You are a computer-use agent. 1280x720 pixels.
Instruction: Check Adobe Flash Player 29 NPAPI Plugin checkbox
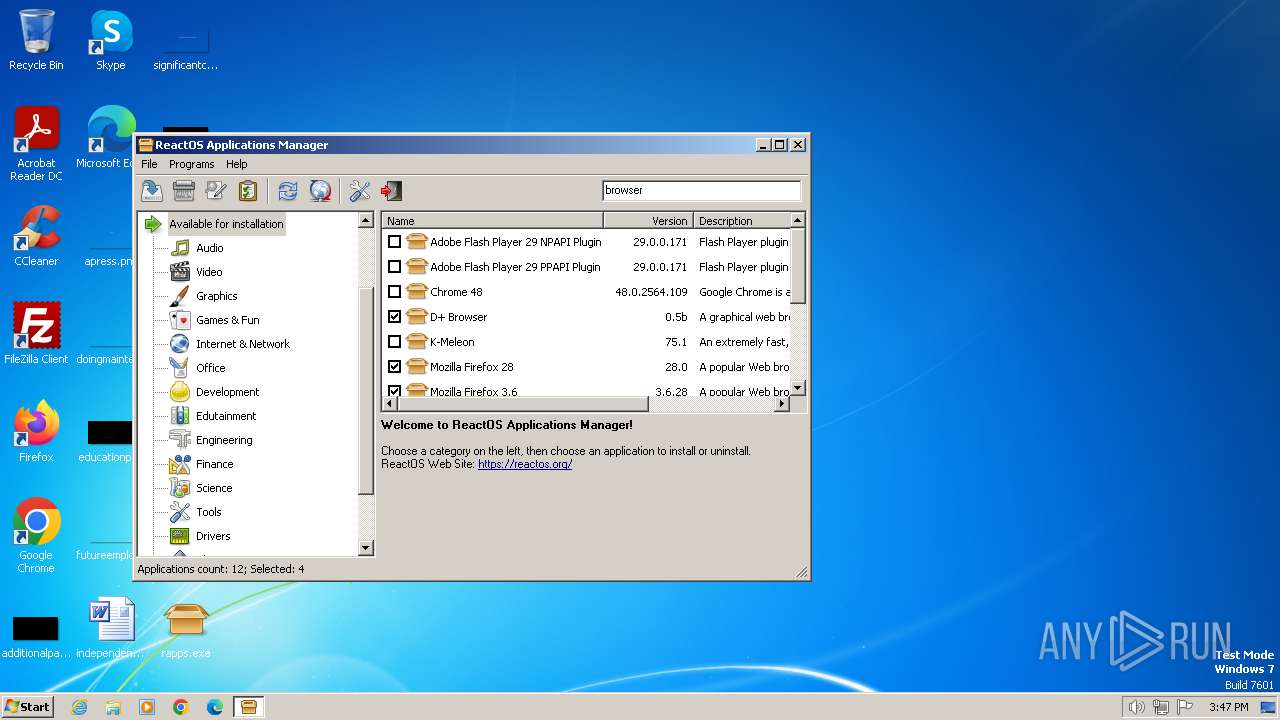pos(394,242)
